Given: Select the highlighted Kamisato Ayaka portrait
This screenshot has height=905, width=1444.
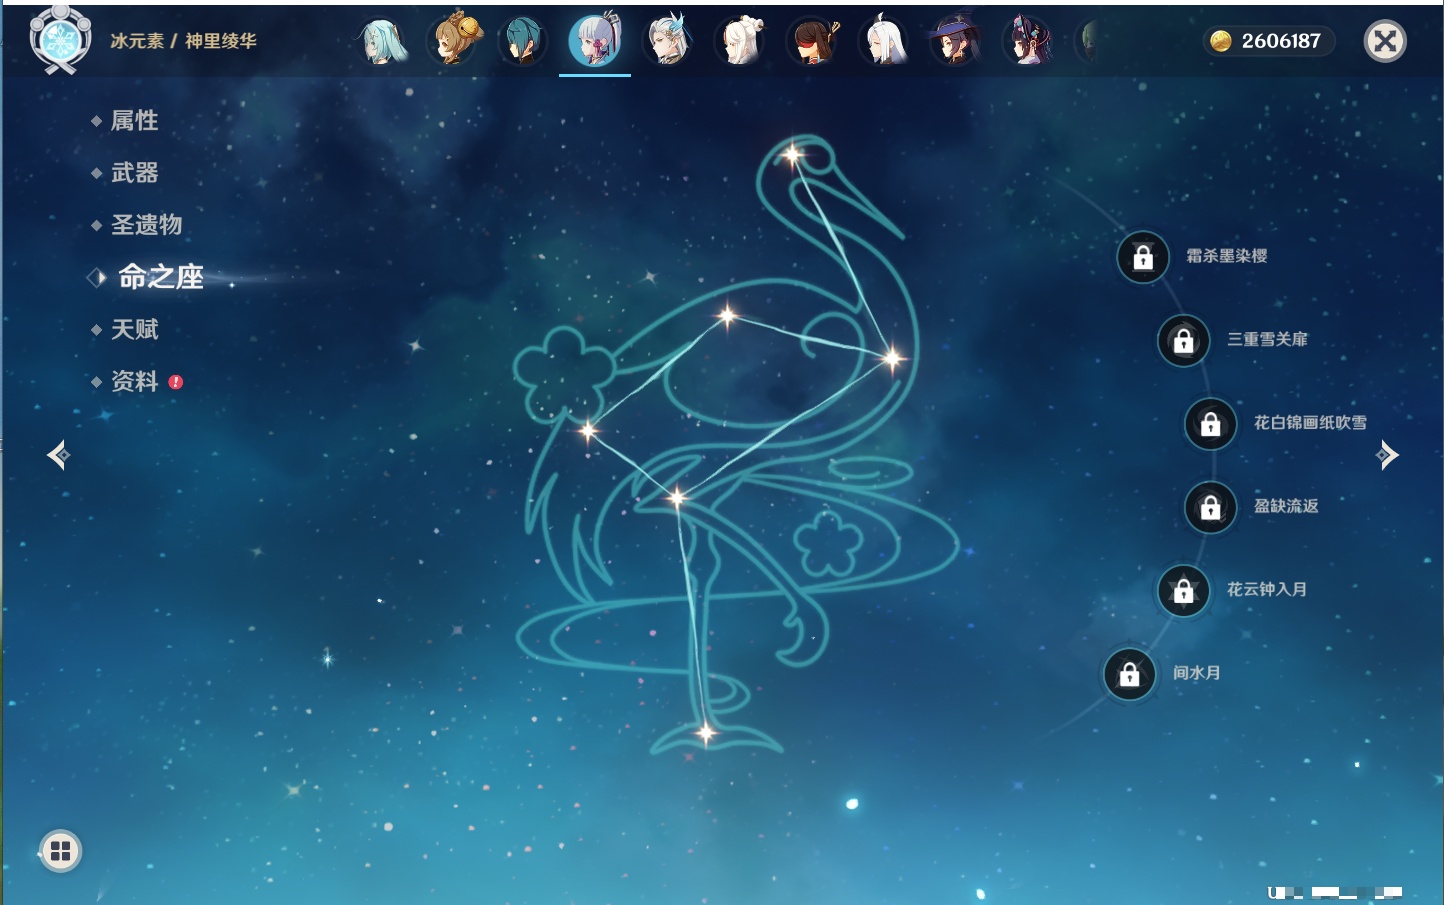Looking at the screenshot, I should (595, 41).
